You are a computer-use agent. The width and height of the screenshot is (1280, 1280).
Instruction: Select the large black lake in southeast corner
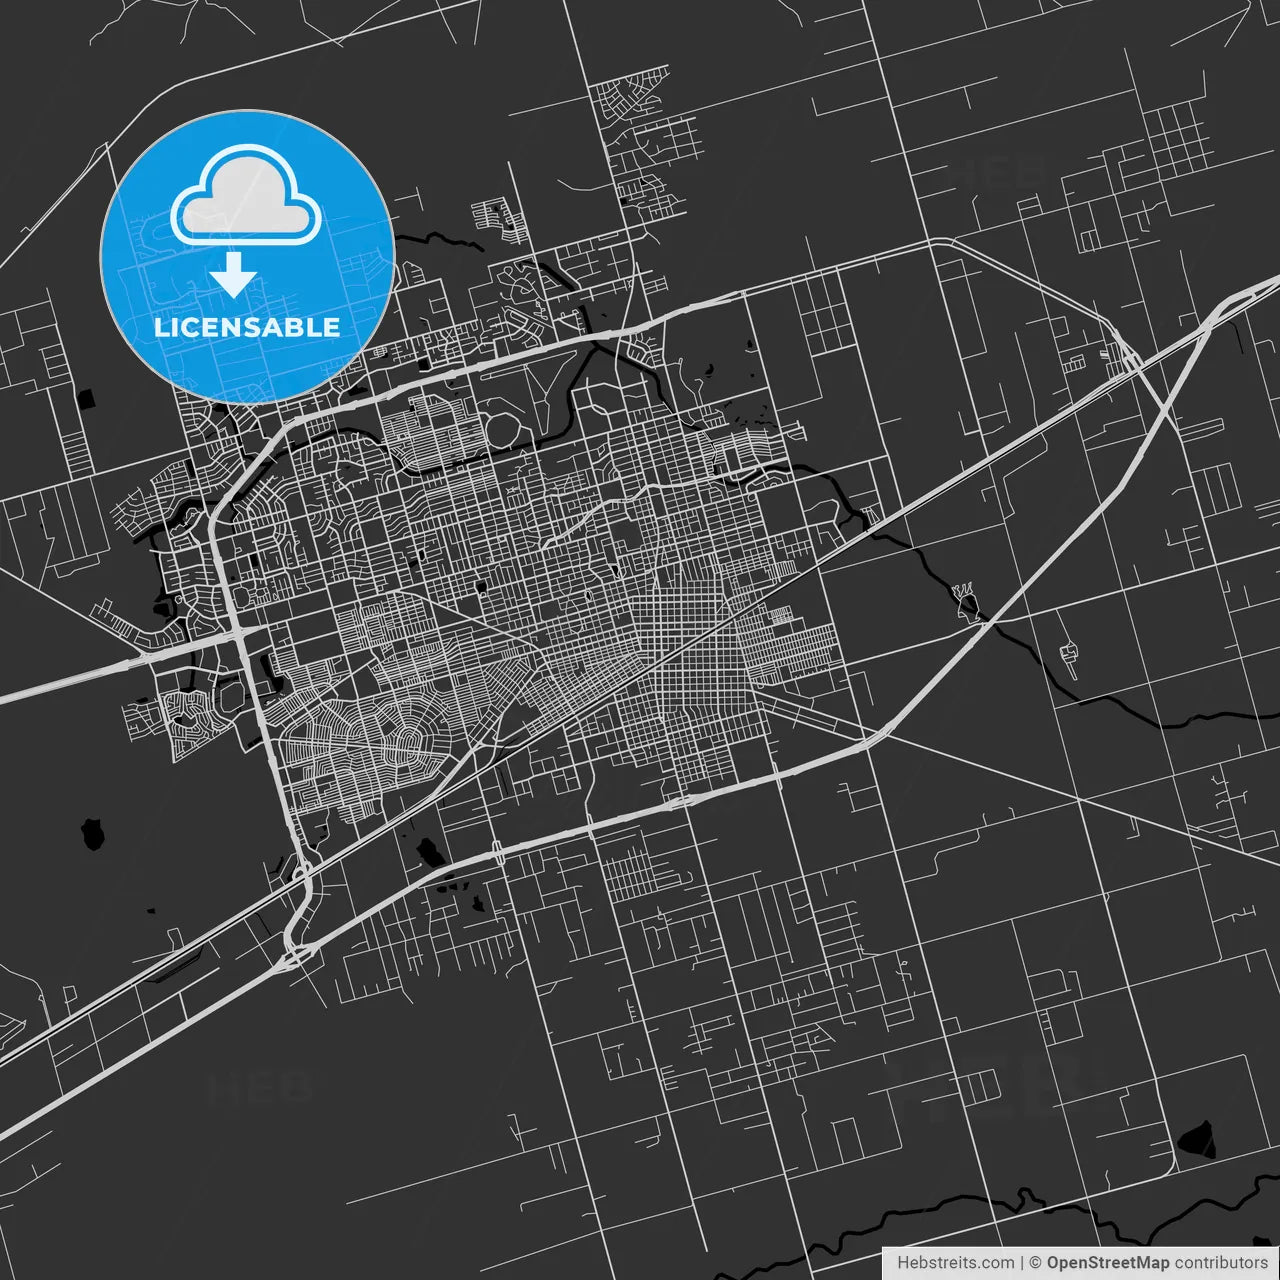tap(1195, 1139)
